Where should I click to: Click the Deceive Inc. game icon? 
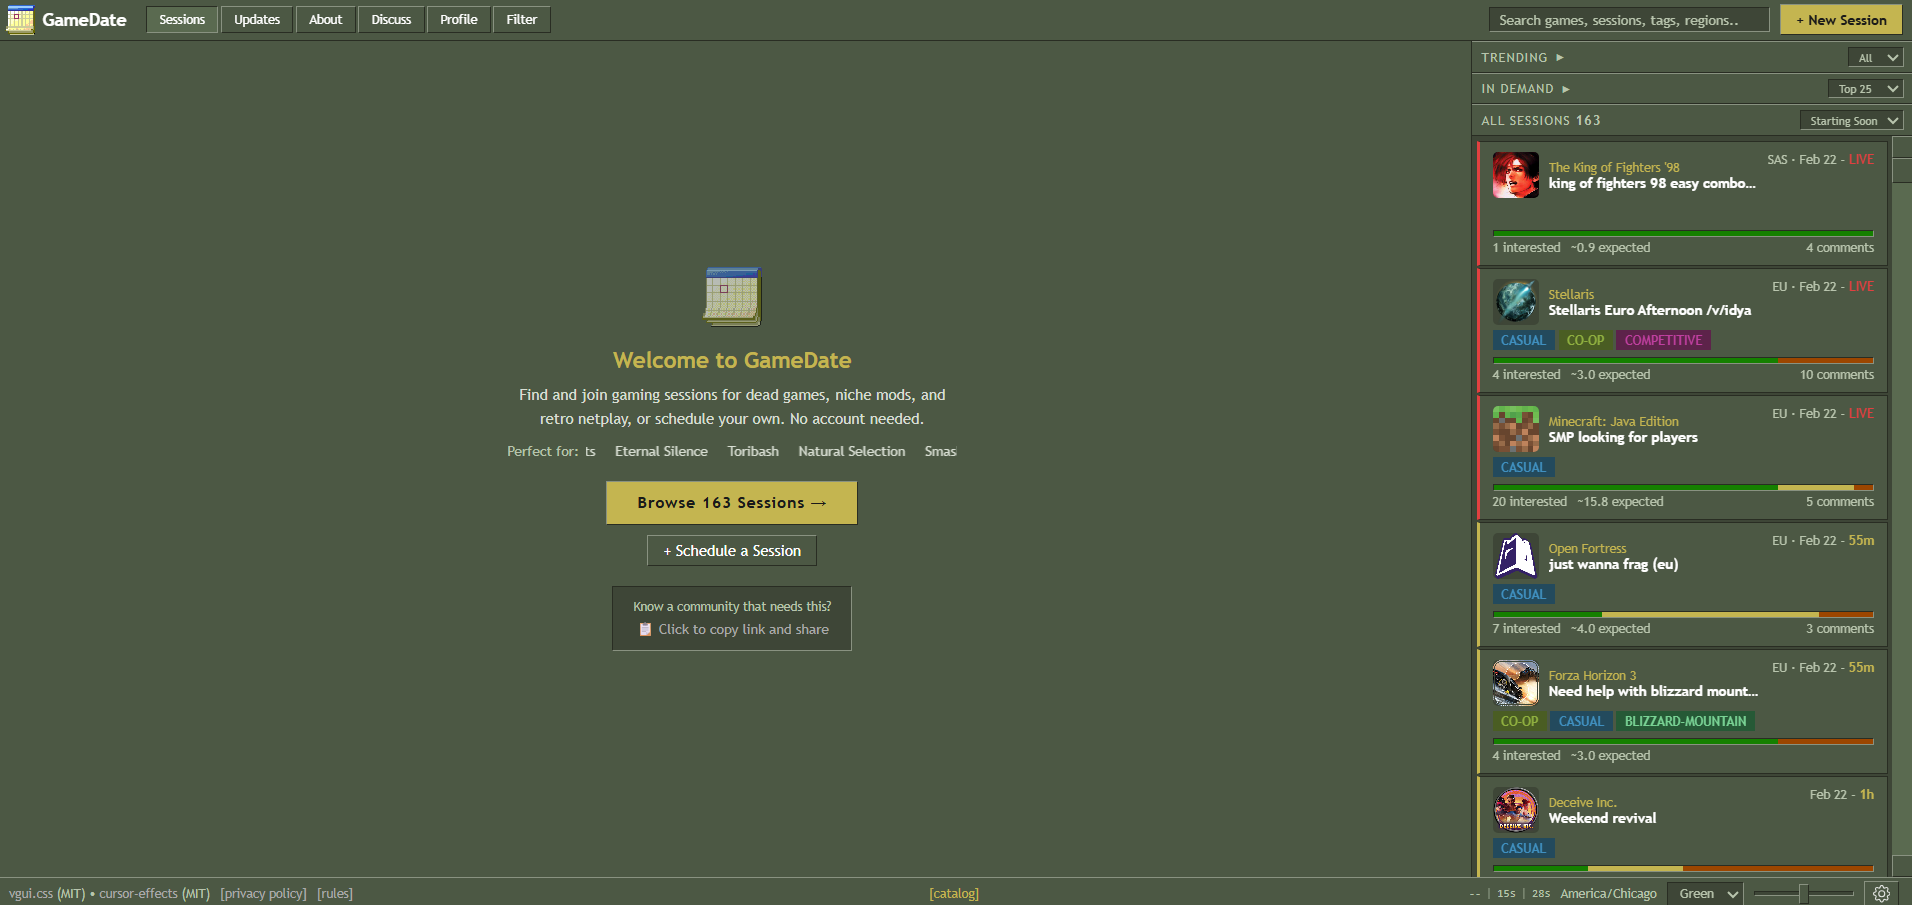click(x=1516, y=810)
